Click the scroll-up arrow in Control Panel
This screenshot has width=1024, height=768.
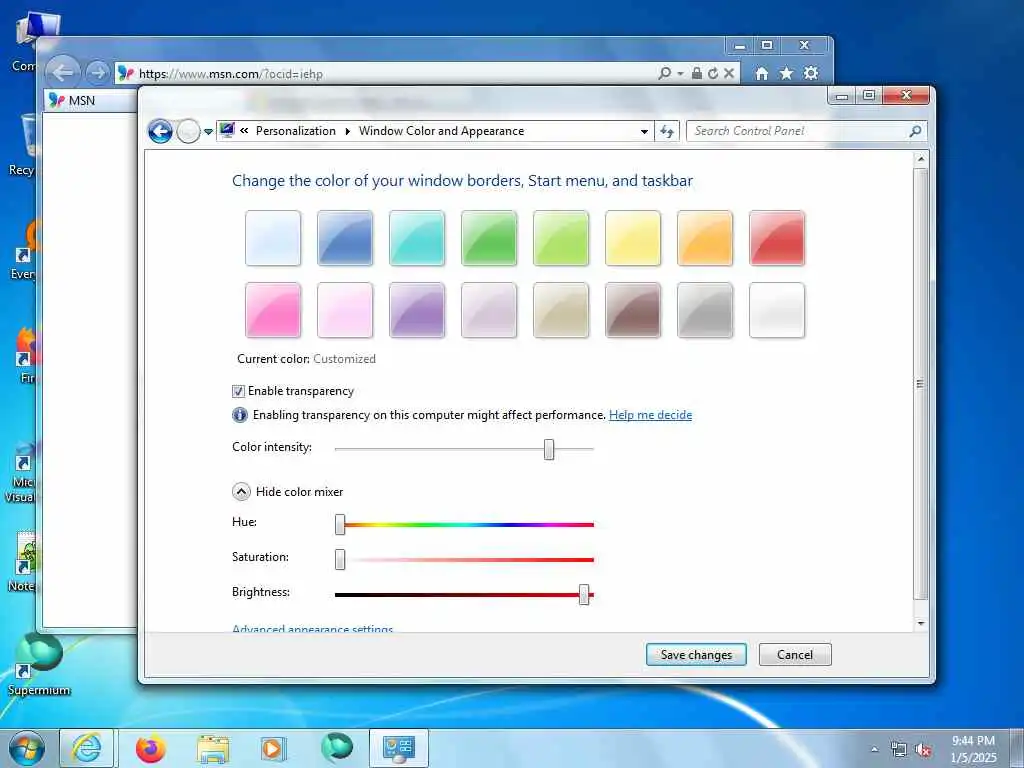[x=921, y=159]
